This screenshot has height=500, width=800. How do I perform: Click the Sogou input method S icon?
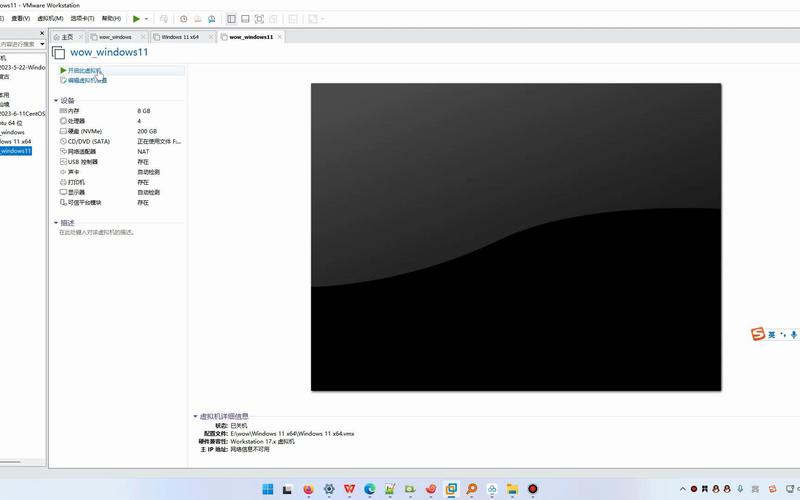[x=758, y=334]
